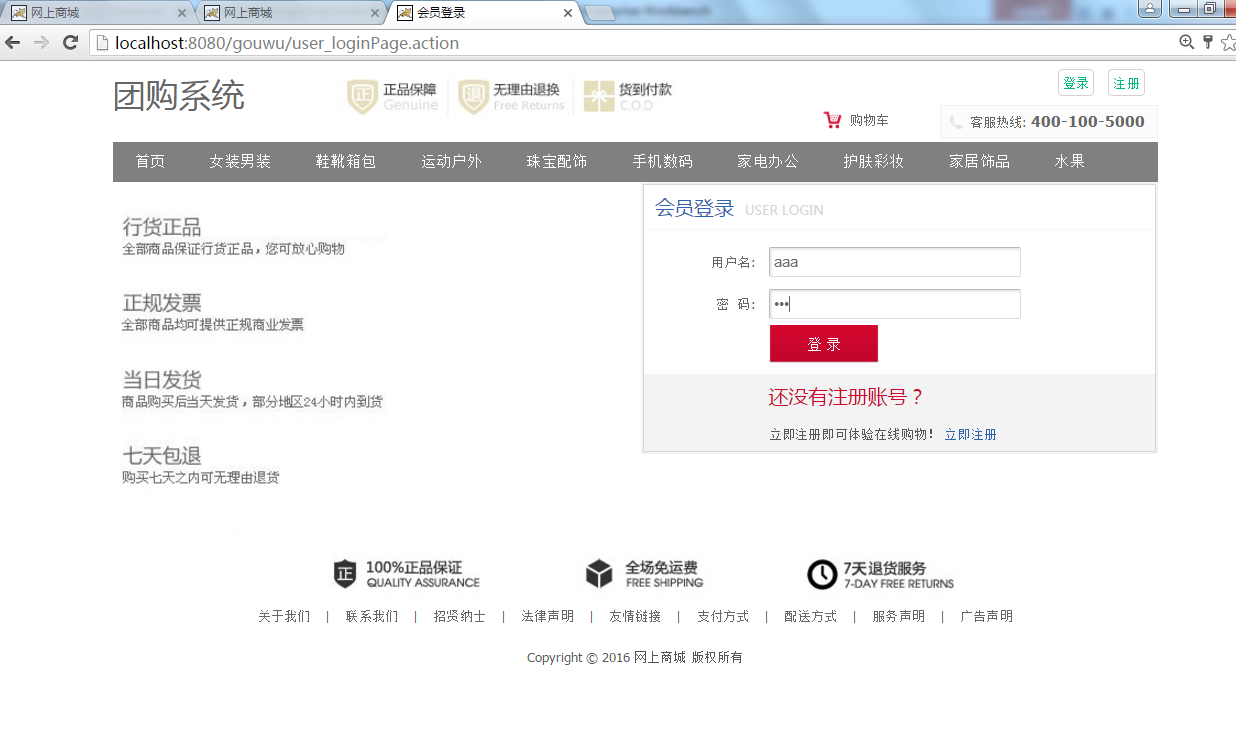This screenshot has width=1236, height=740.
Task: Select 首页 from the navigation bar
Action: click(x=149, y=161)
